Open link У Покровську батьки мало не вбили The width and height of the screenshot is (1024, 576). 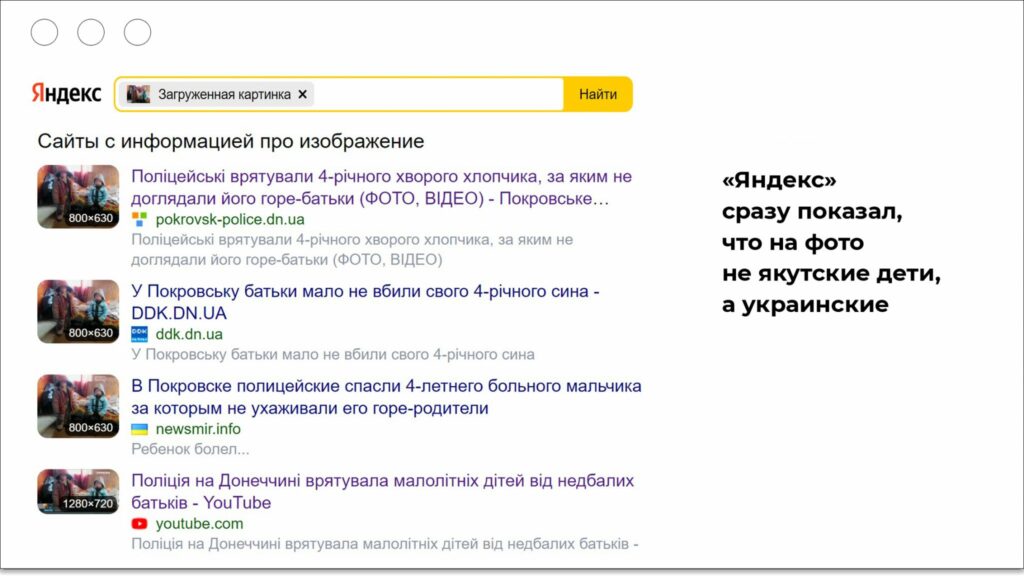tap(365, 302)
